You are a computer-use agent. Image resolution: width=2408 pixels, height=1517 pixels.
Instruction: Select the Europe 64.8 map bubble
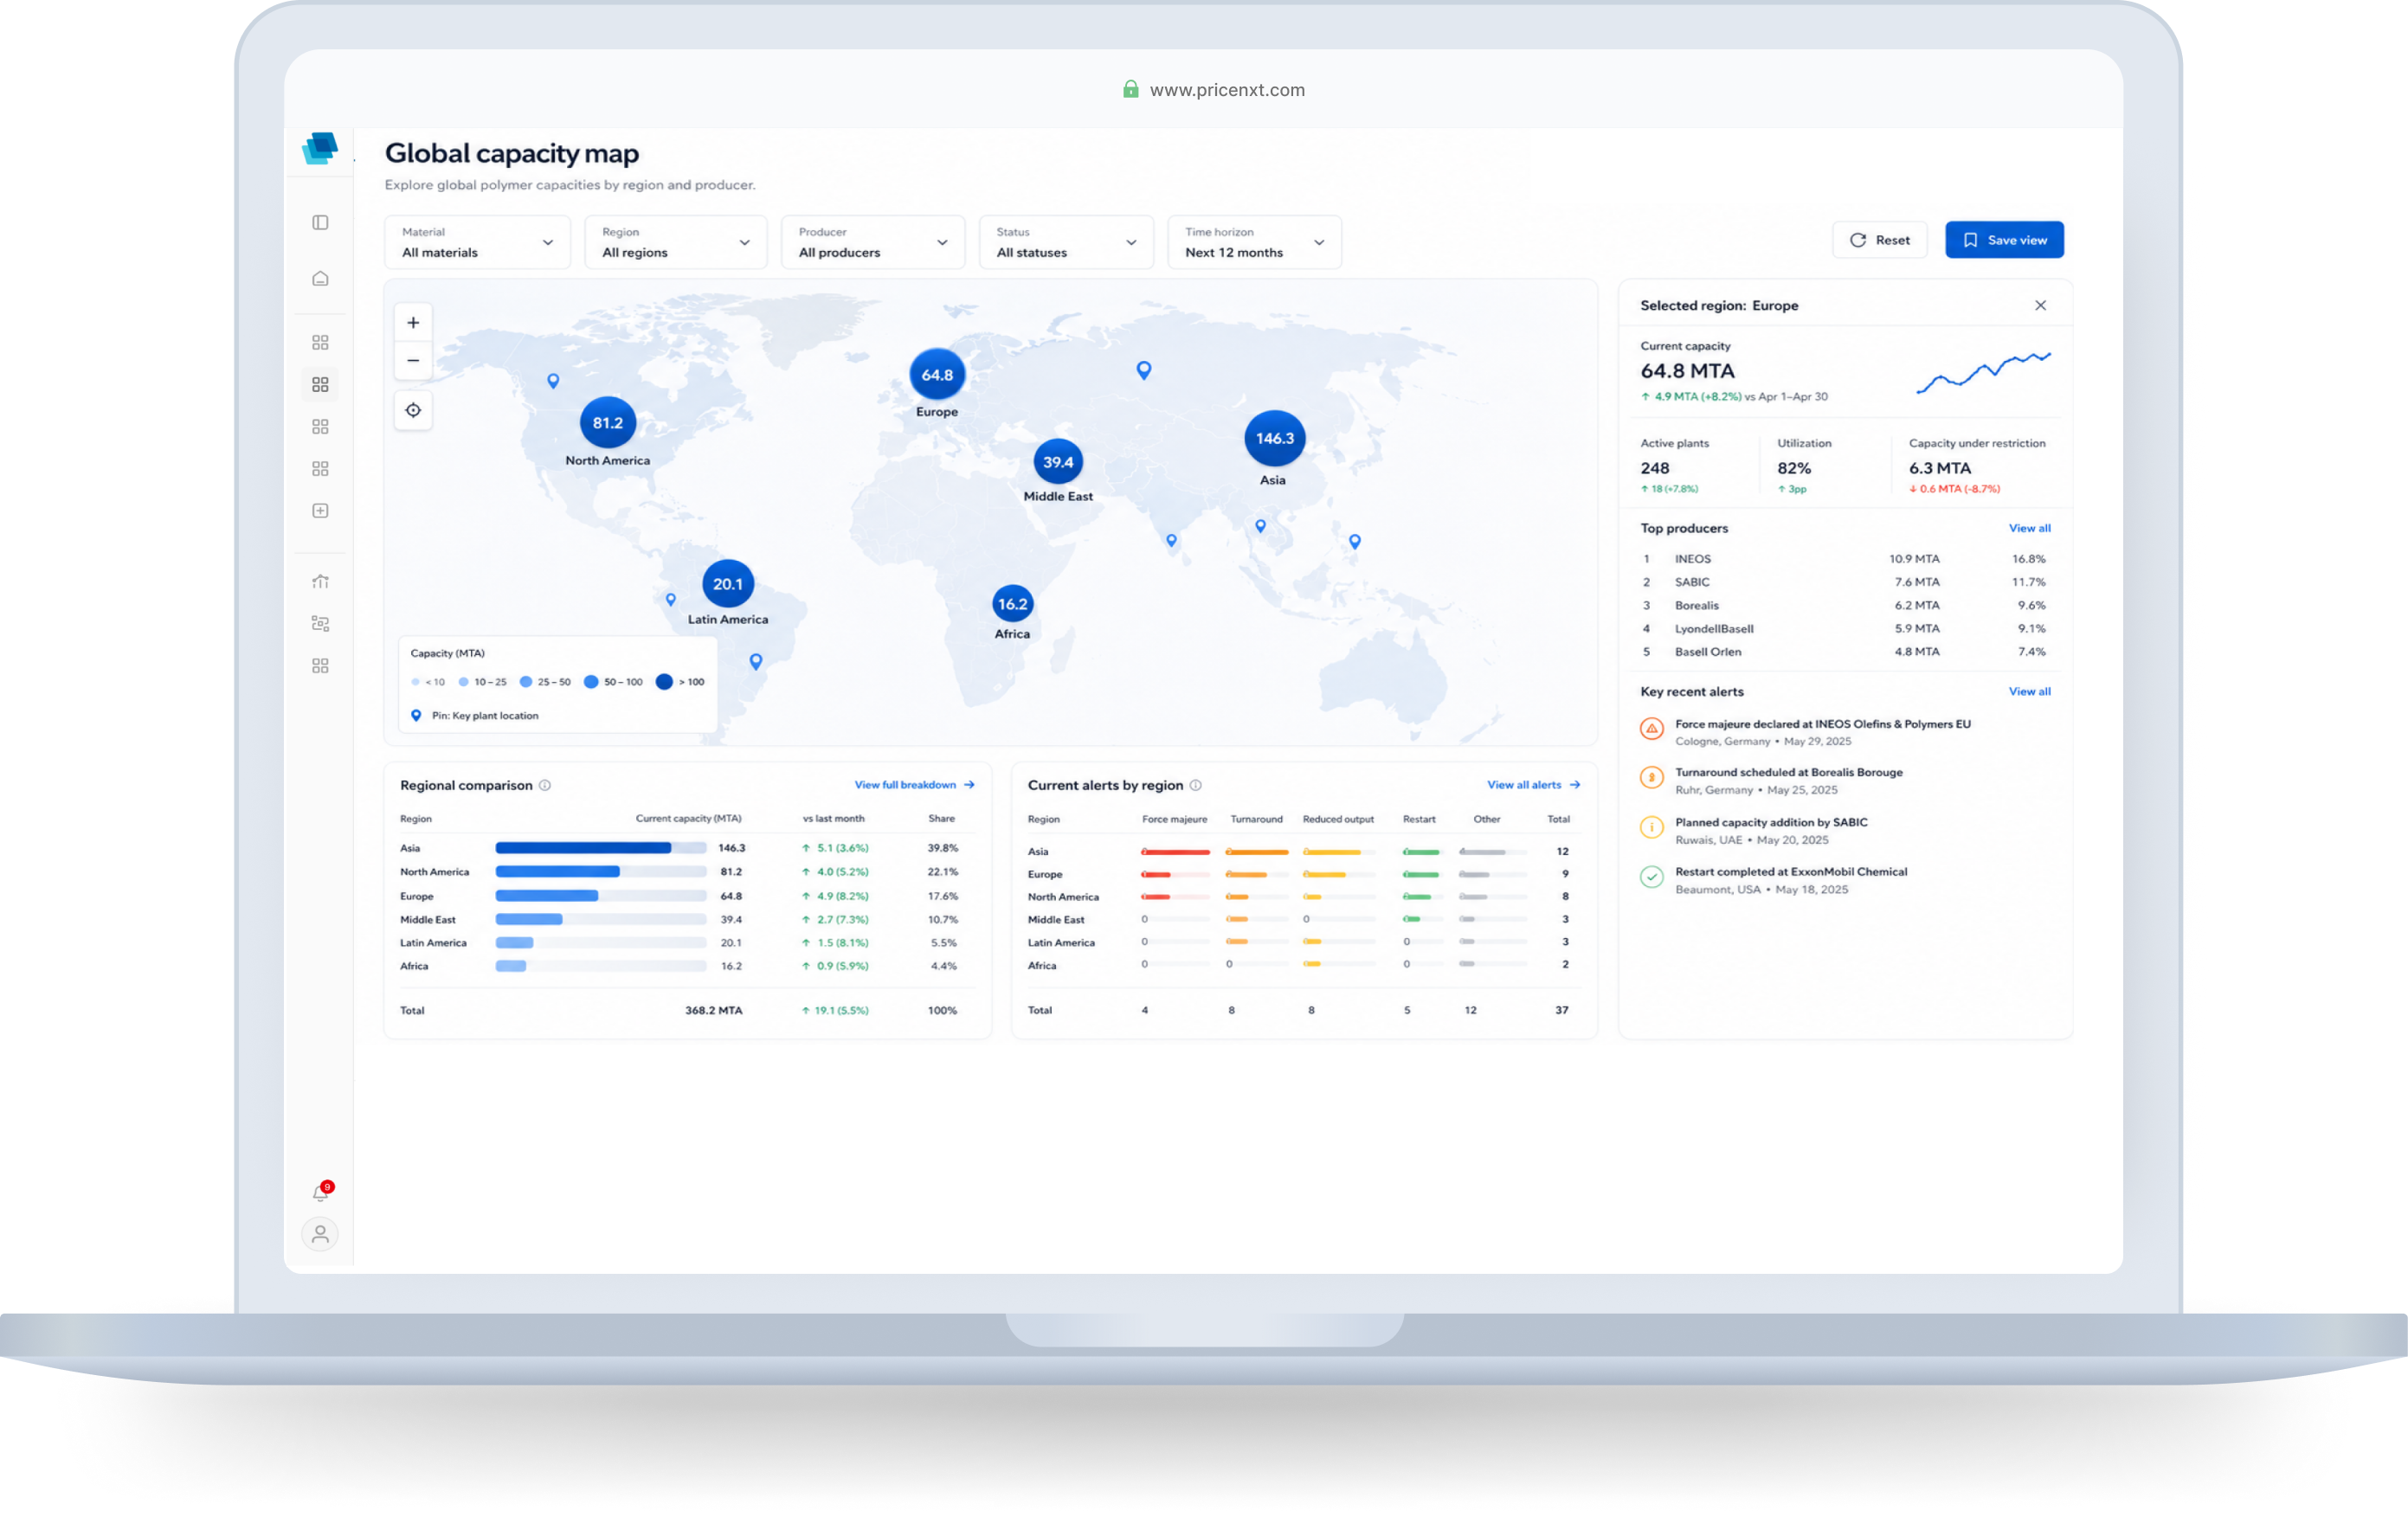click(x=937, y=375)
